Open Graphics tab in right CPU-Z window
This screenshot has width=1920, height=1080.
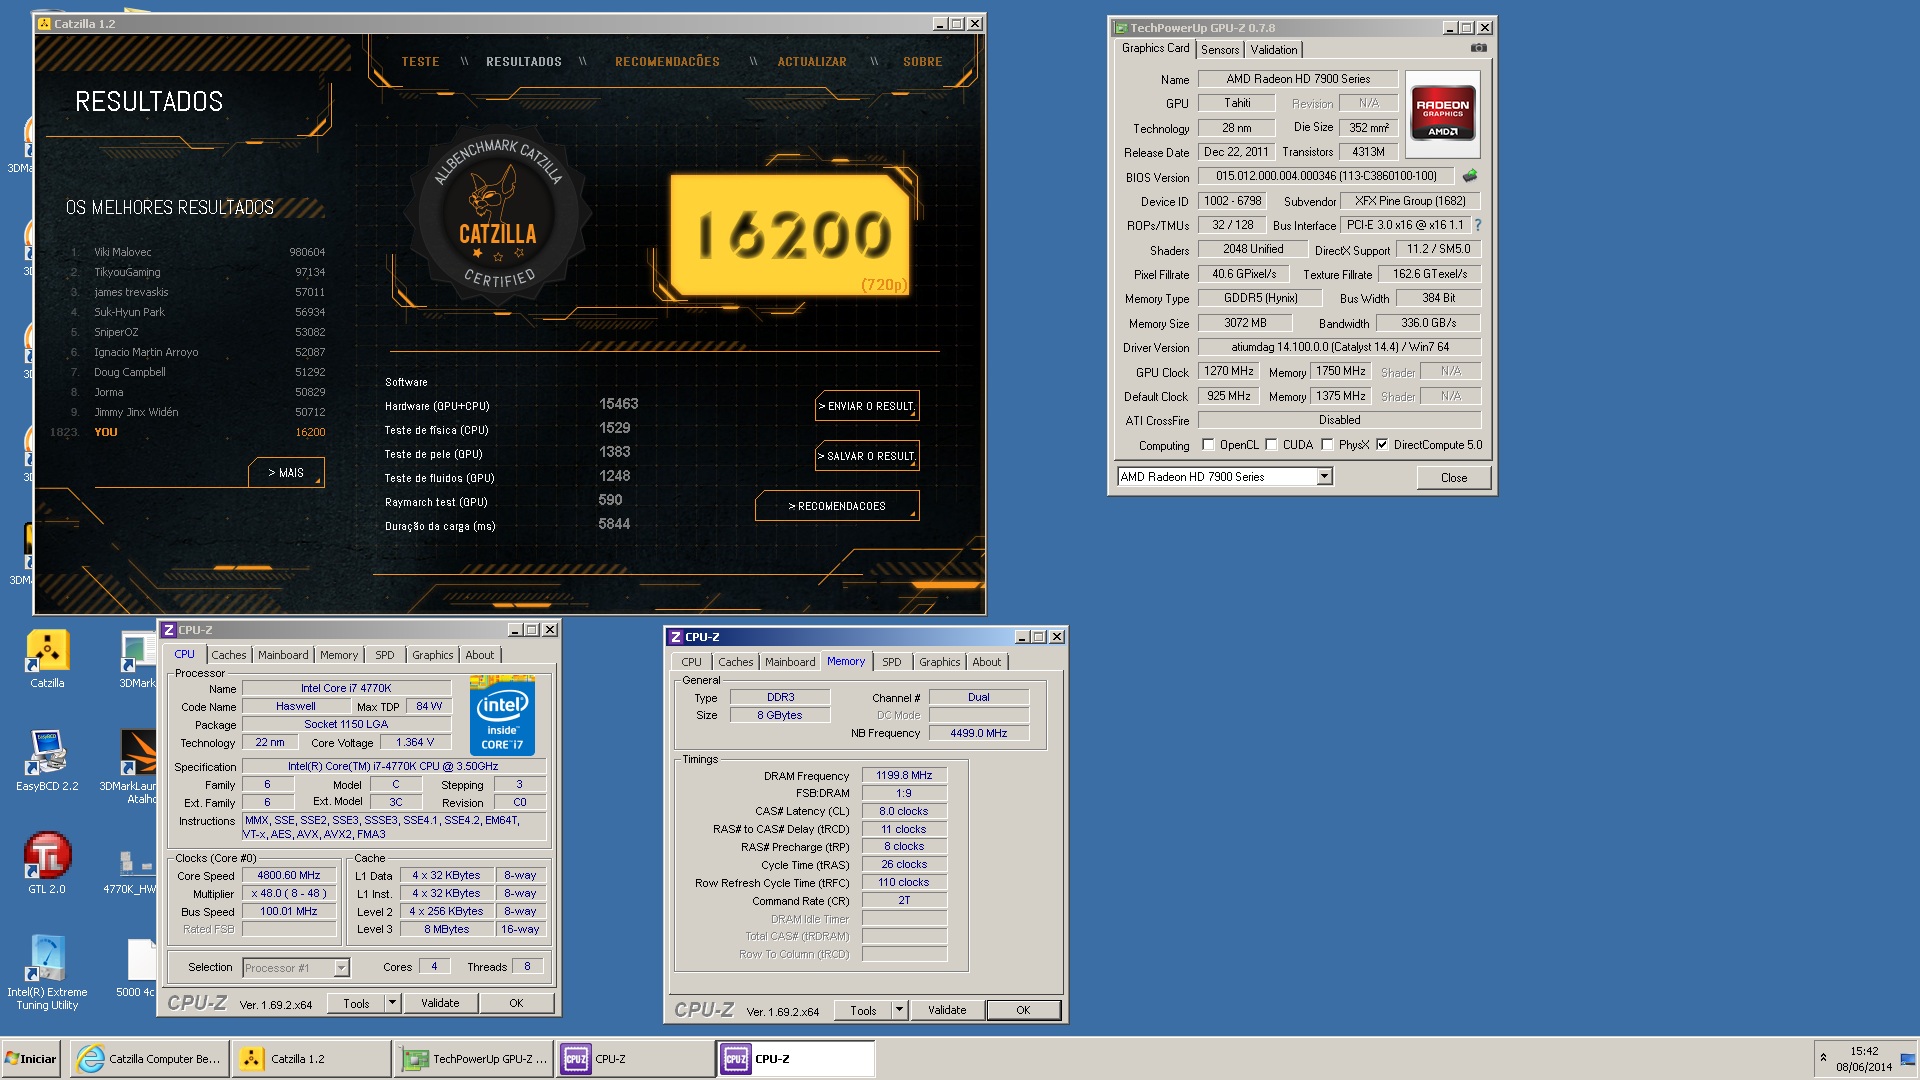pos(939,662)
